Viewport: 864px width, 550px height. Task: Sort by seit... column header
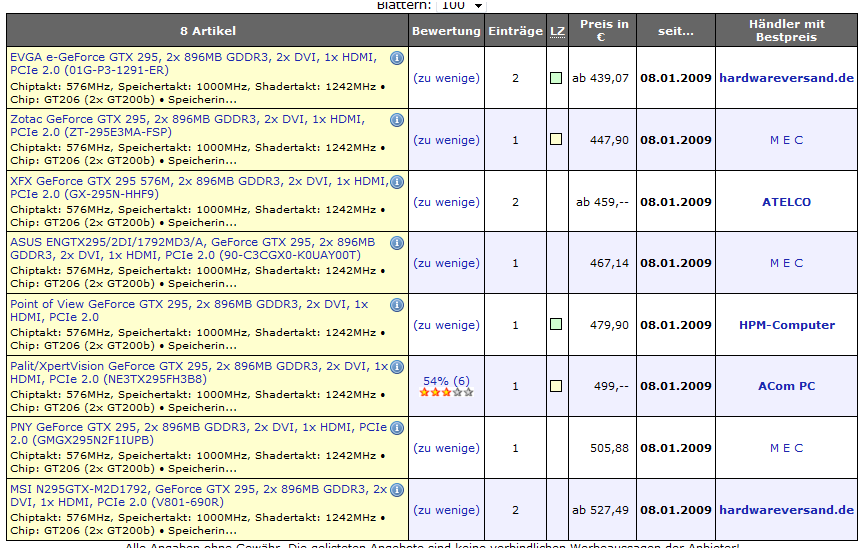click(x=676, y=31)
